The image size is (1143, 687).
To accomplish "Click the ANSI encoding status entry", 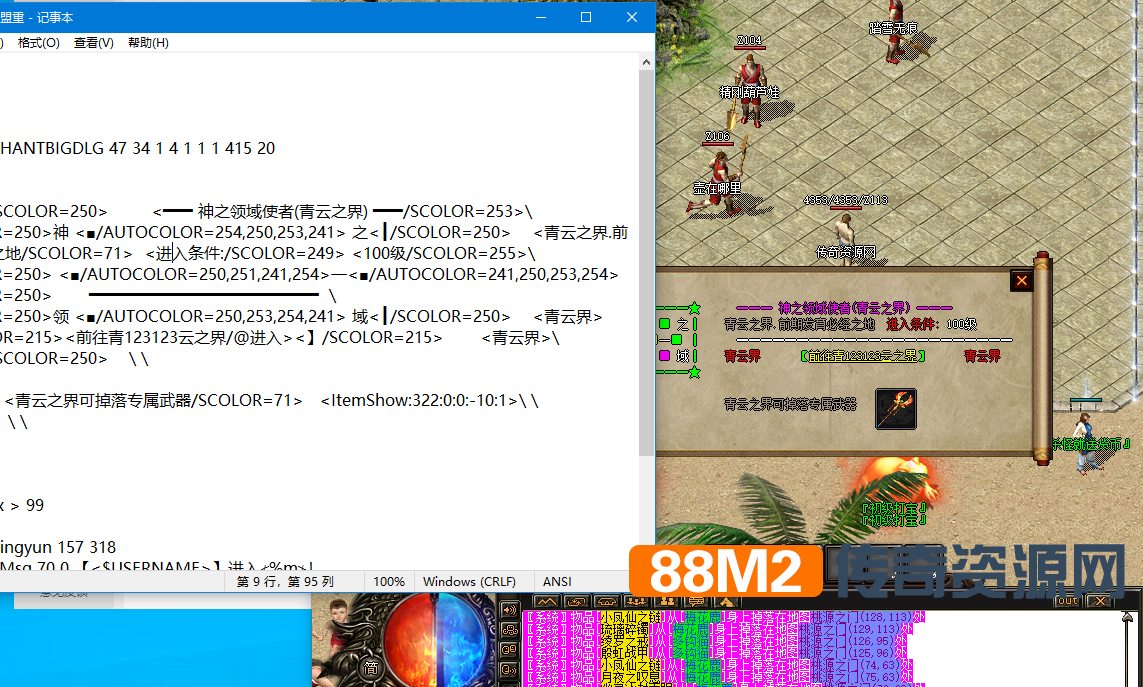I will (x=557, y=581).
